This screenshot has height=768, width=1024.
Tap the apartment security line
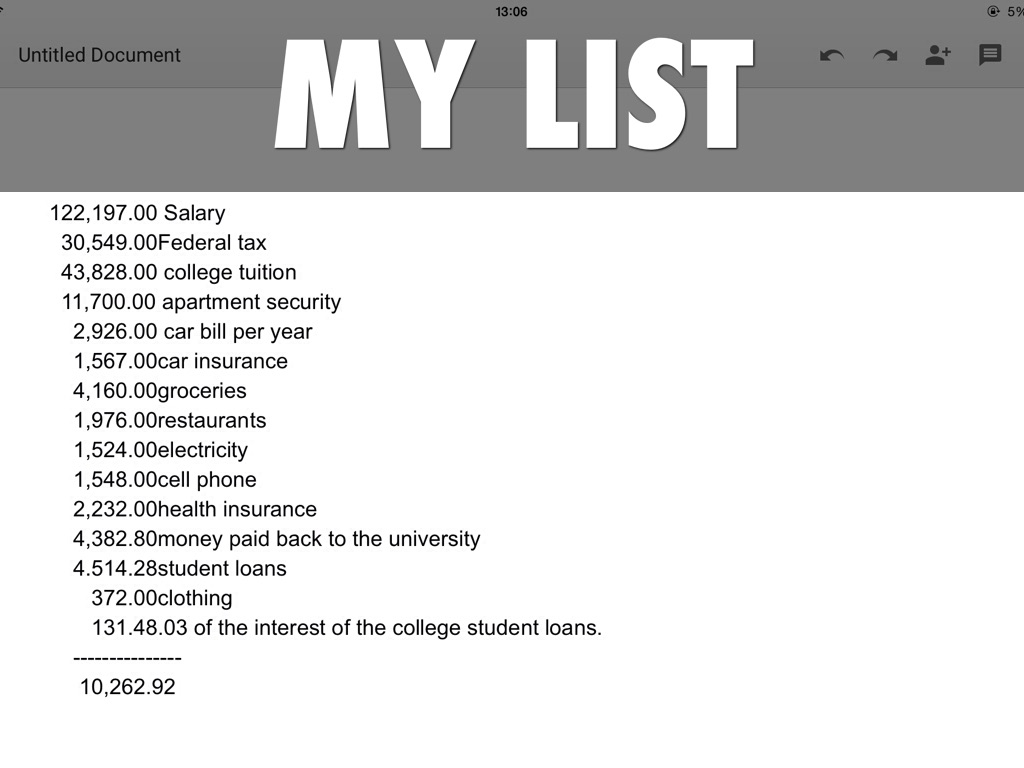(x=200, y=302)
